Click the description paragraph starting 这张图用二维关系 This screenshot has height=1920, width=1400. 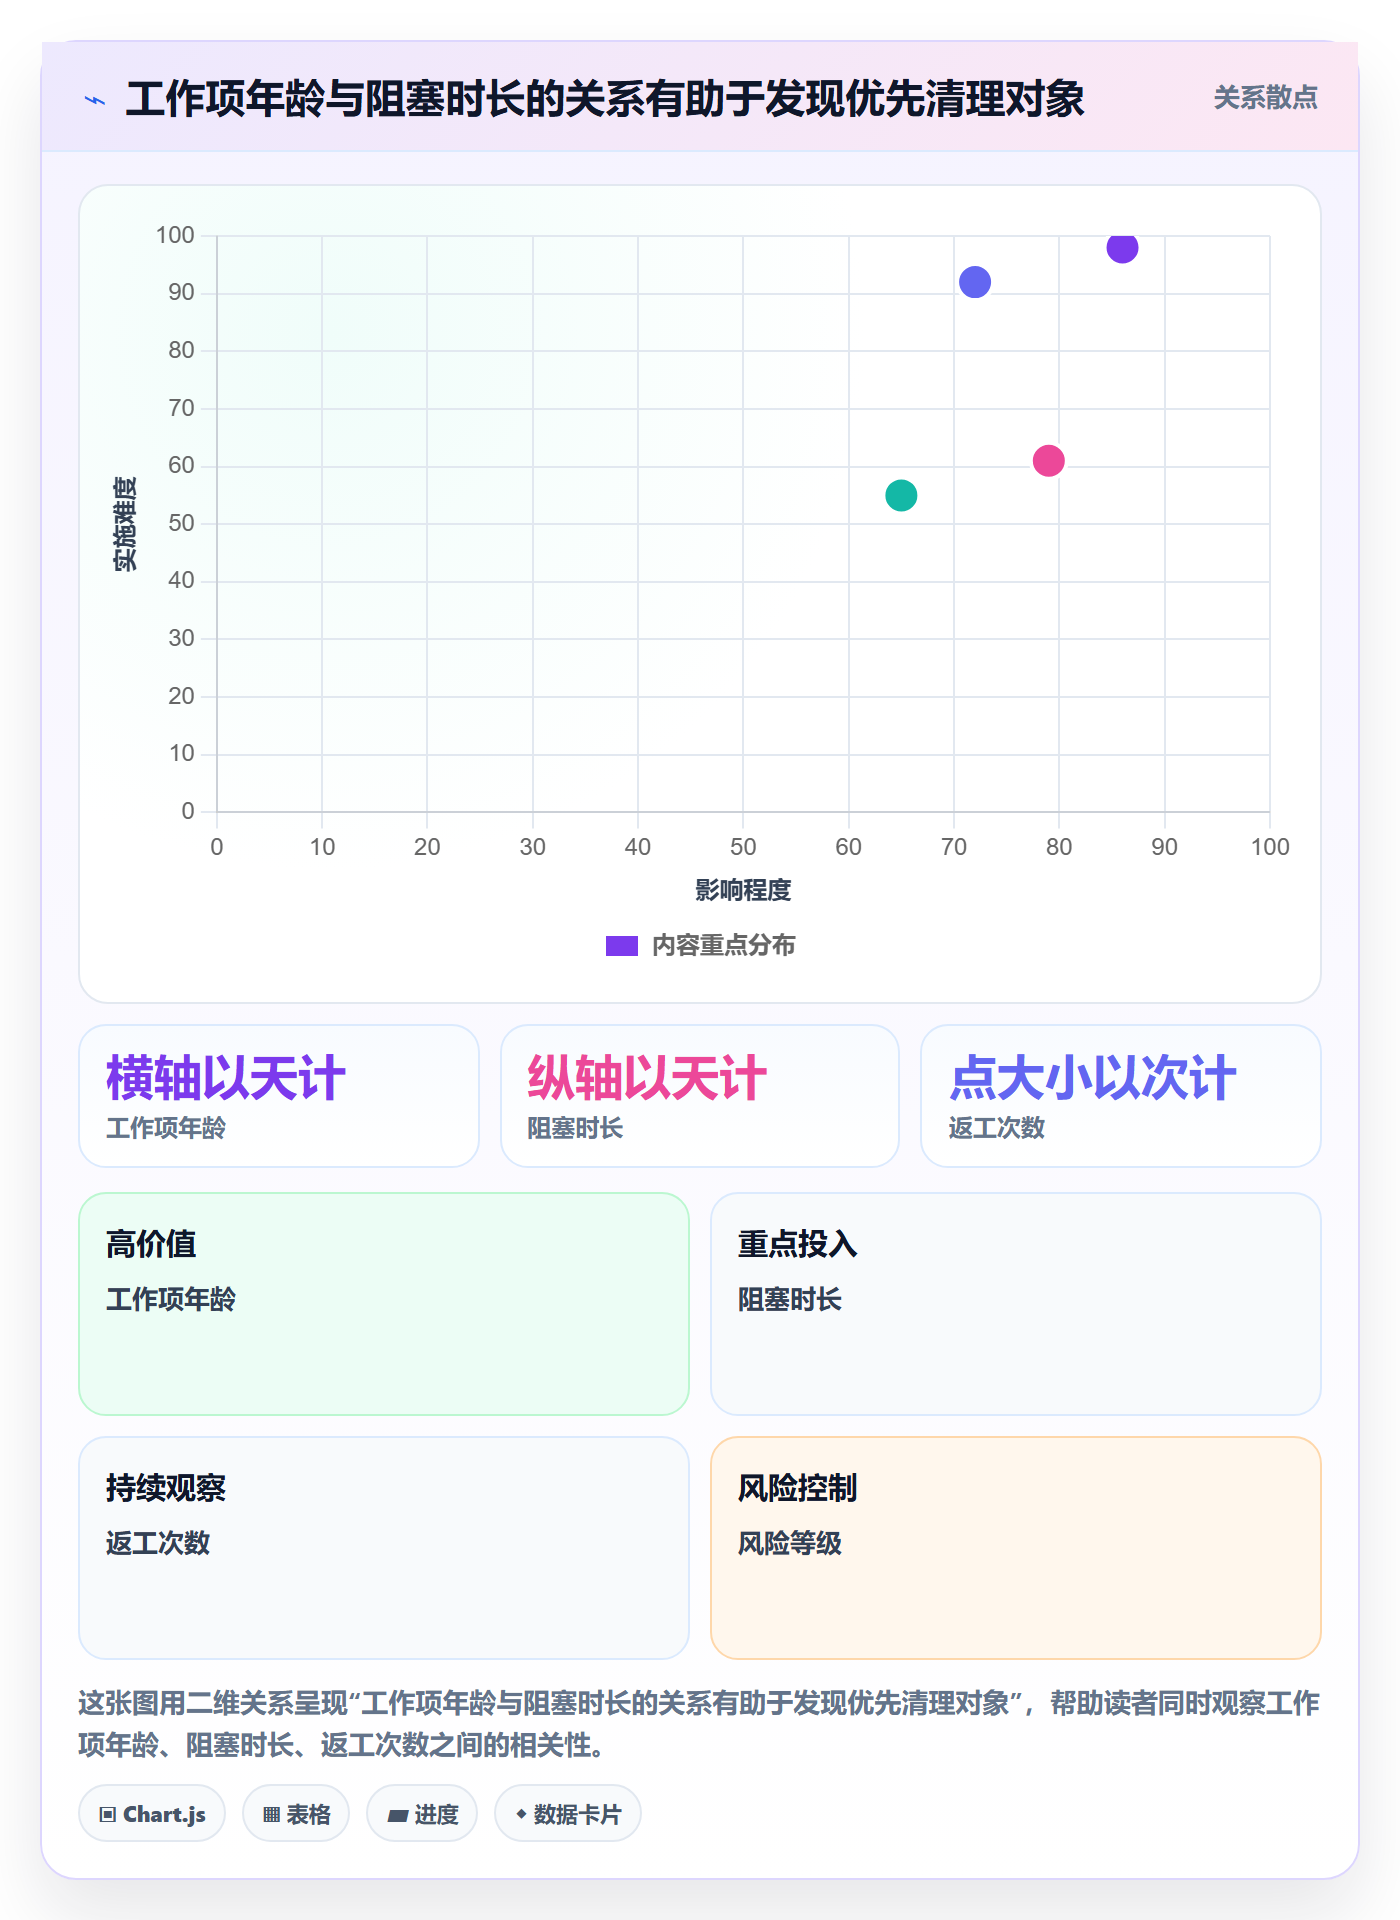point(699,1724)
